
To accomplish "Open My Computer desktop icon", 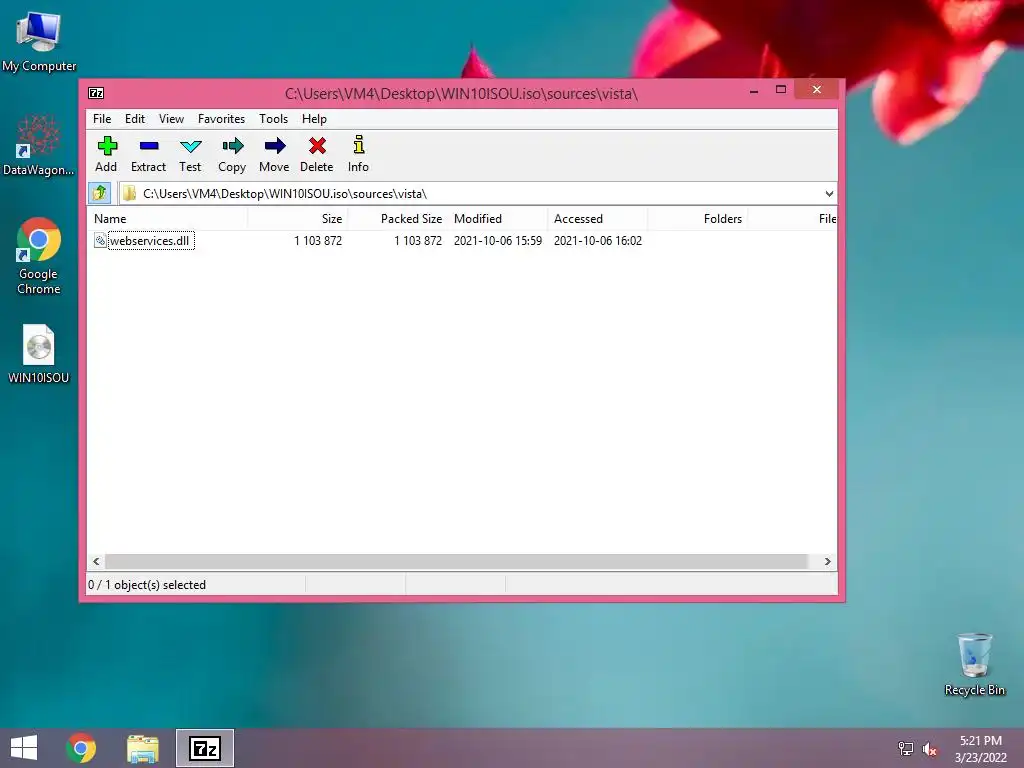I will pyautogui.click(x=39, y=42).
